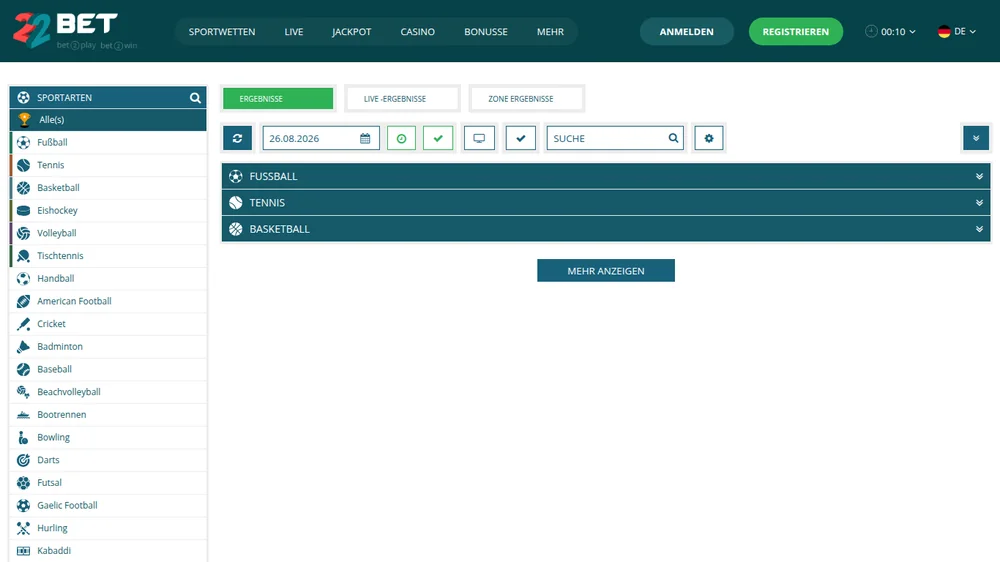
Task: Click the Tischtennis paddle icon
Action: click(x=24, y=256)
